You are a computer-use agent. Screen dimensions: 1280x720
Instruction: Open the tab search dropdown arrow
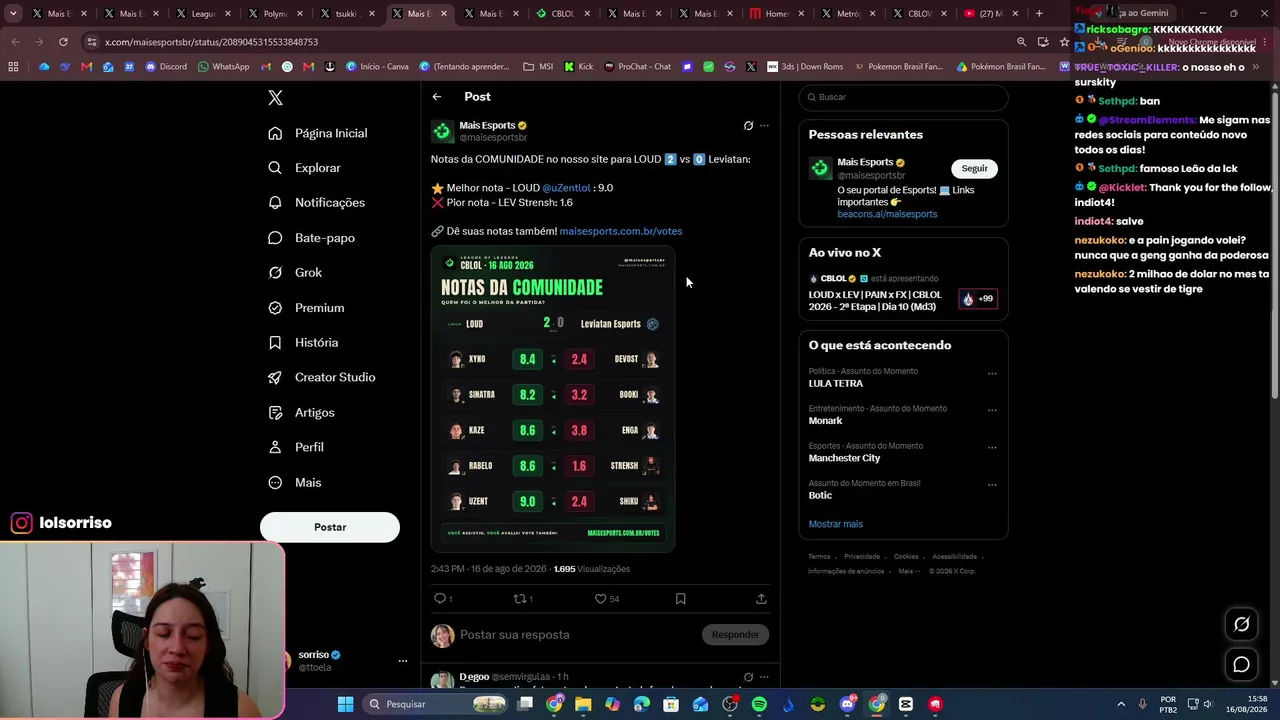pos(13,14)
